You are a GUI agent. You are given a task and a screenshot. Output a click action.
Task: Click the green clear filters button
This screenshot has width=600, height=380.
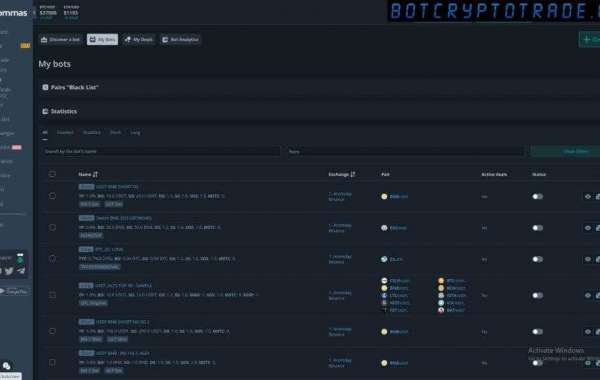click(x=566, y=151)
